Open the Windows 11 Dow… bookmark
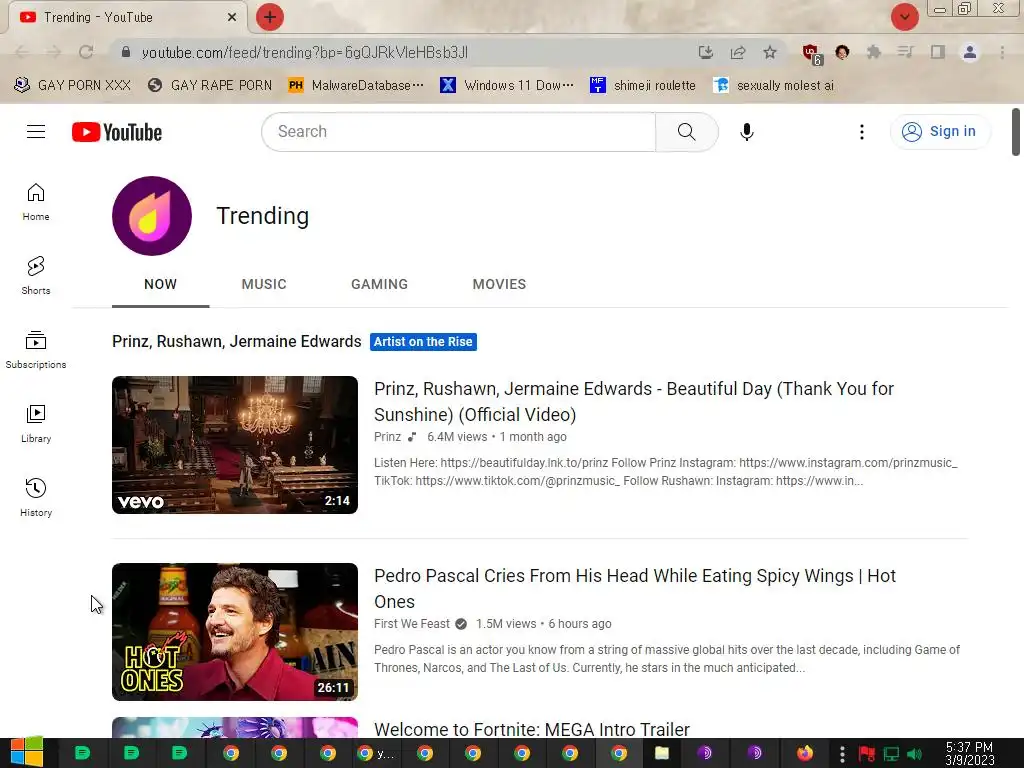This screenshot has width=1024, height=768. click(x=507, y=86)
